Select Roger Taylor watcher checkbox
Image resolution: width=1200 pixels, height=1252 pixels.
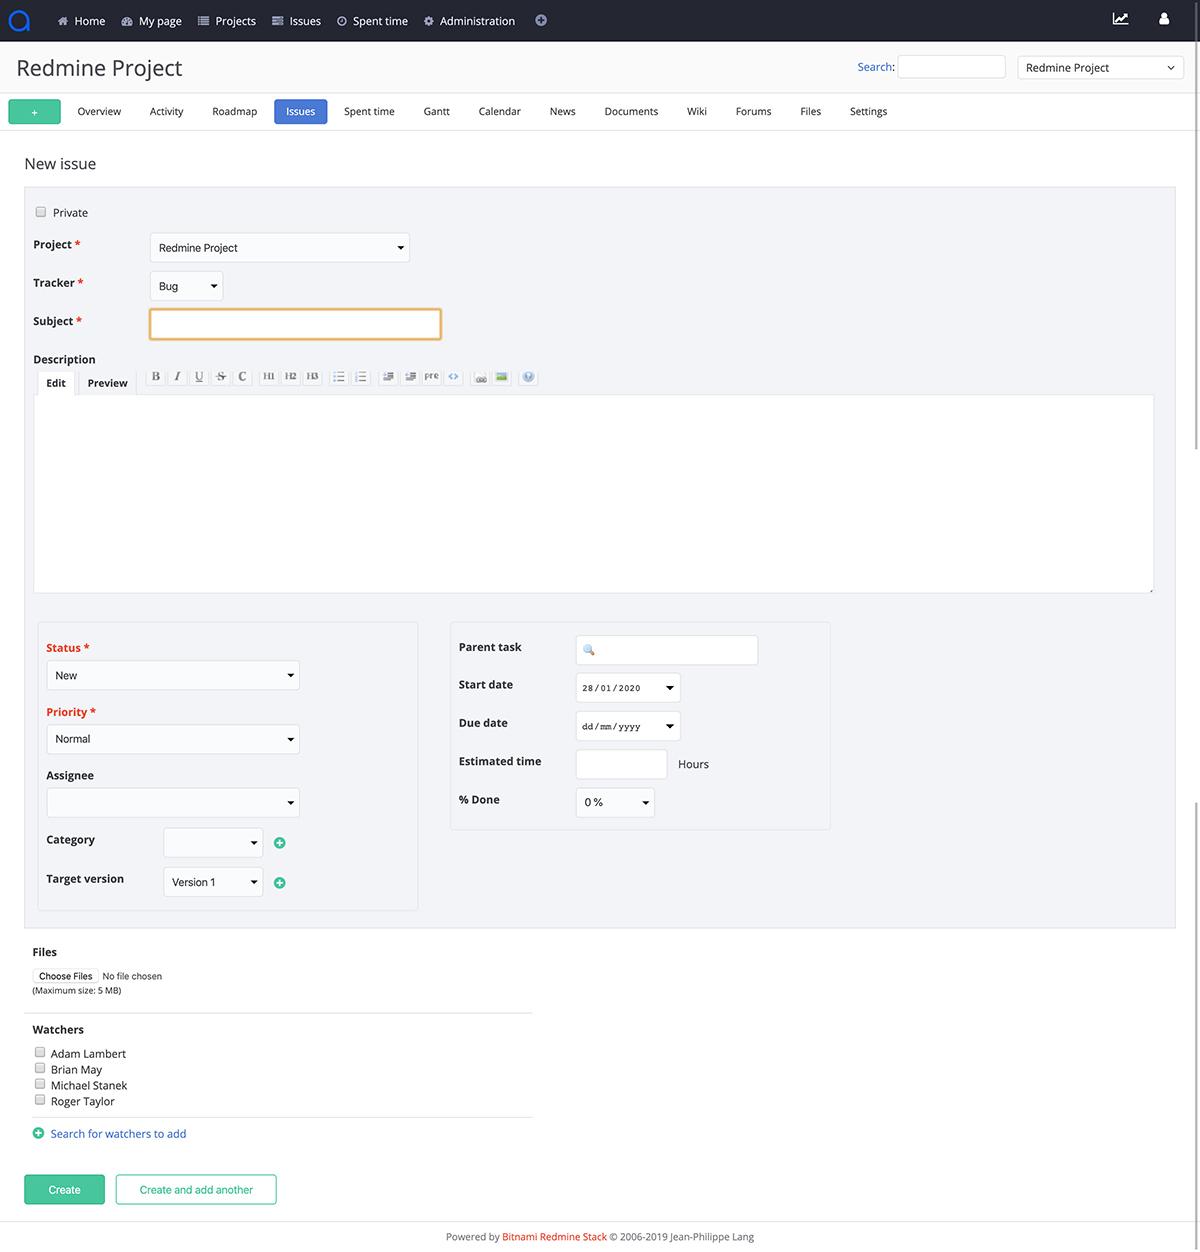40,1101
